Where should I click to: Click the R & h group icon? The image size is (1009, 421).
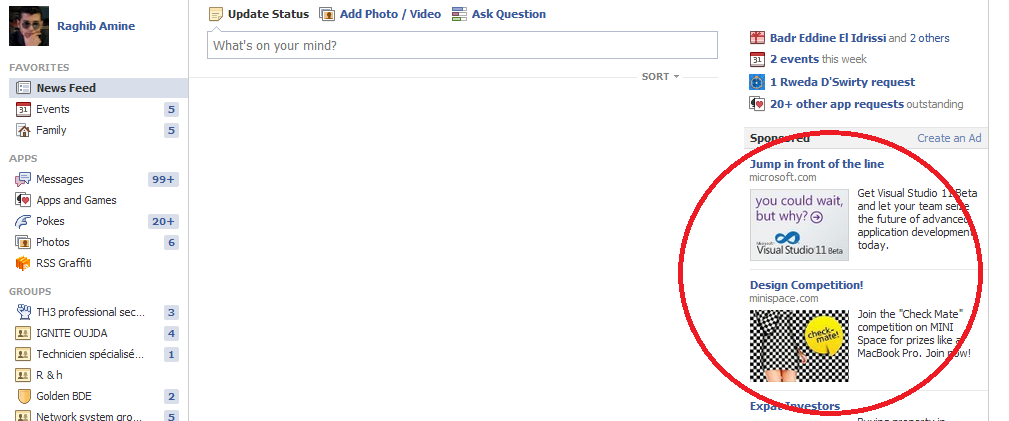(x=23, y=375)
